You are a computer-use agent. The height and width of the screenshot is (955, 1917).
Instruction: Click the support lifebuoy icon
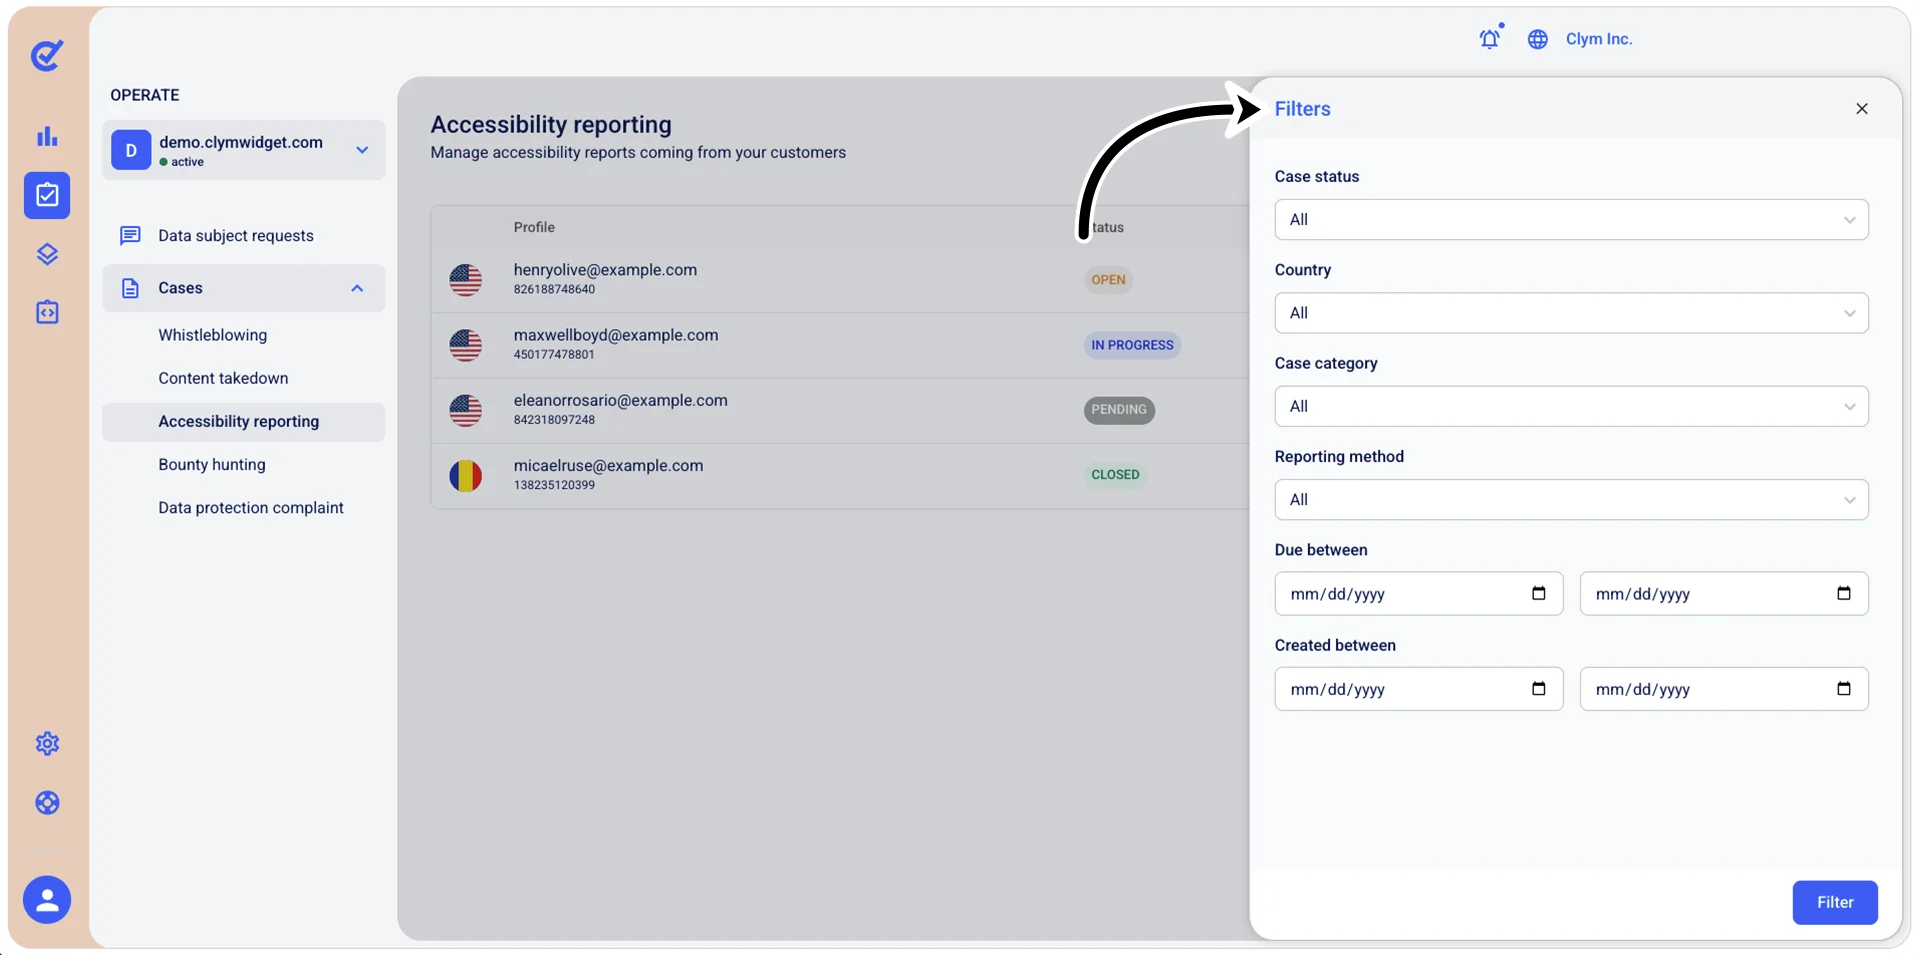click(47, 803)
